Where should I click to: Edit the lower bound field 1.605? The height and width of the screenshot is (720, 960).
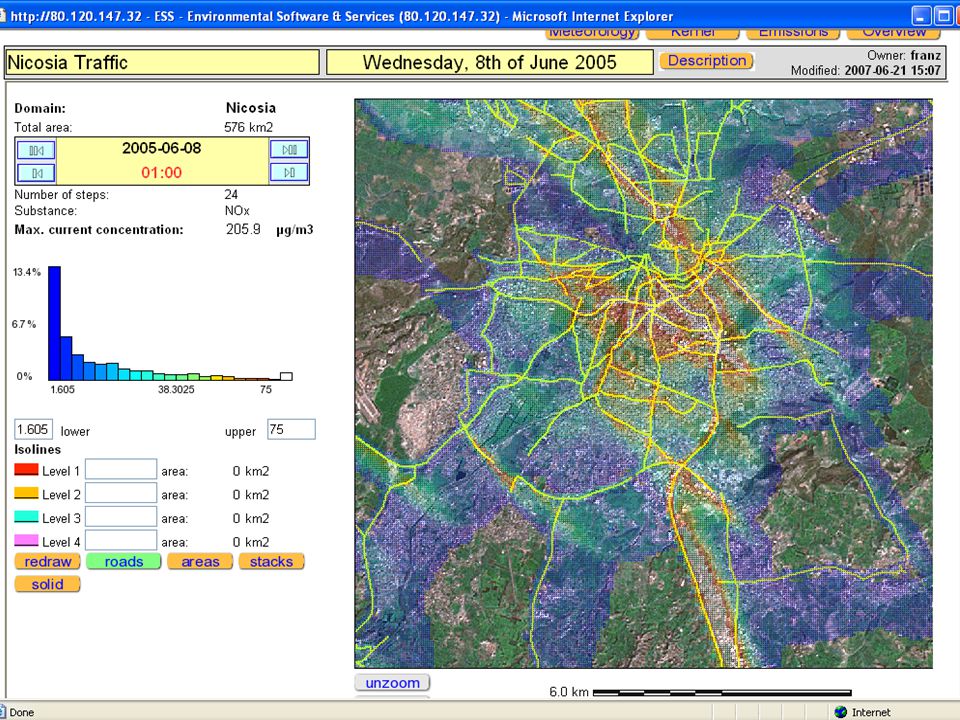tap(33, 429)
